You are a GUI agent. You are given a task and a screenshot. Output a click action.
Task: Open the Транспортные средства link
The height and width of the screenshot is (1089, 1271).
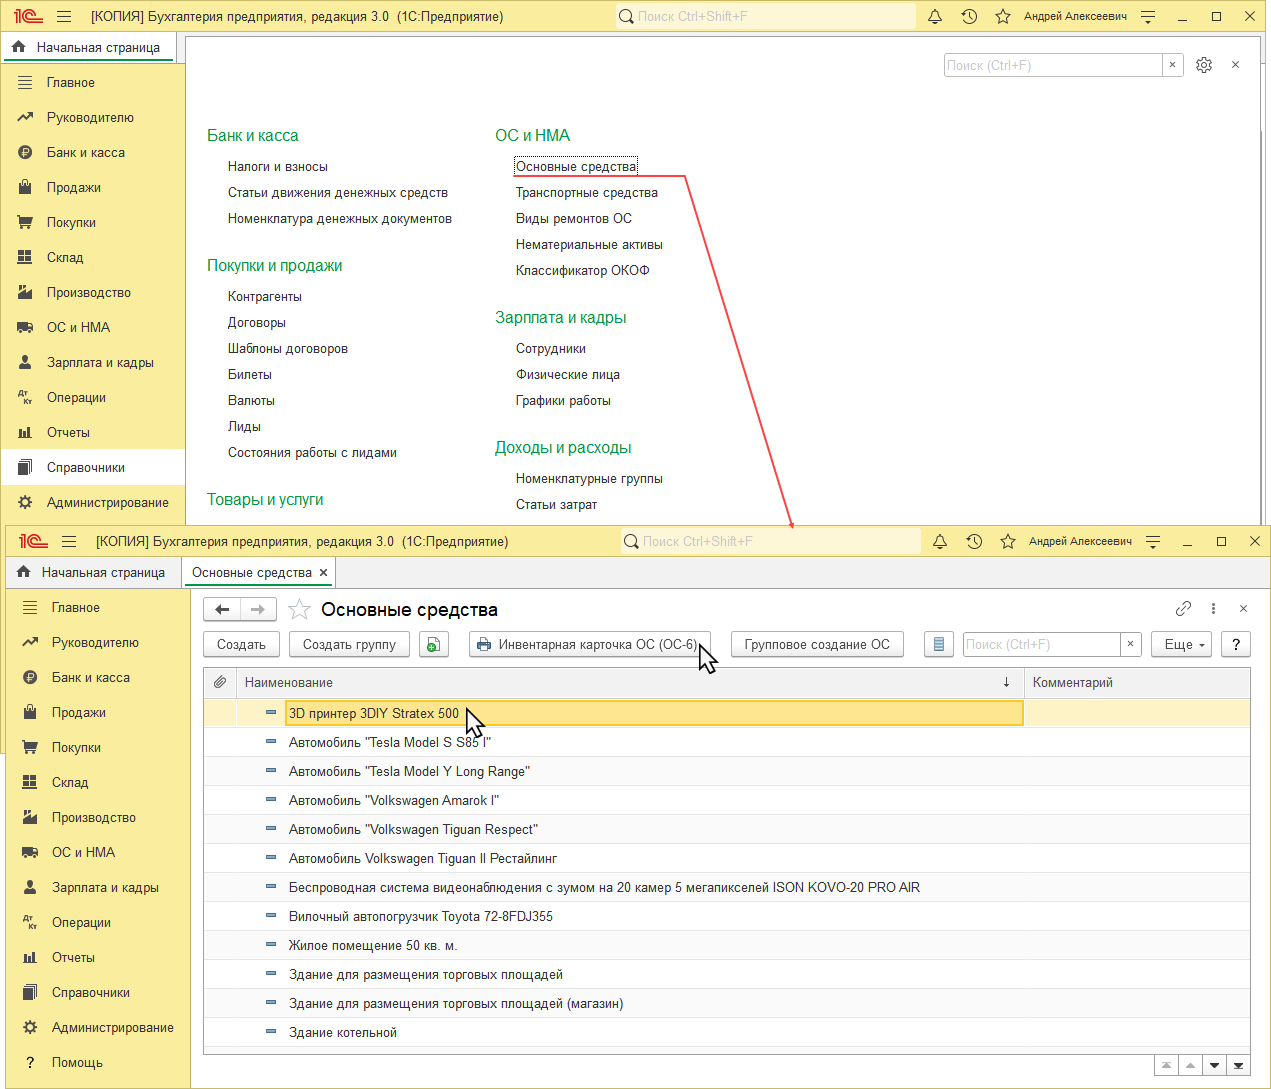[x=586, y=193]
